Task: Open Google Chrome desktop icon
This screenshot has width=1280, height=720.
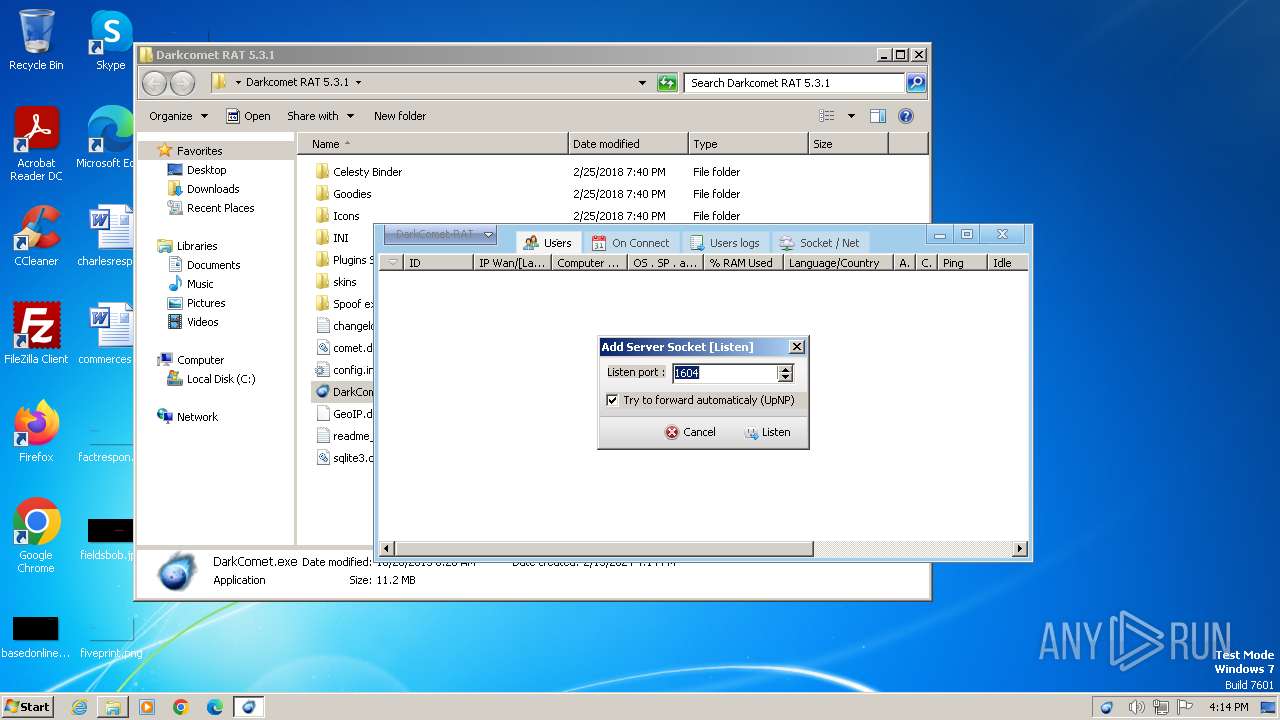Action: tap(36, 535)
